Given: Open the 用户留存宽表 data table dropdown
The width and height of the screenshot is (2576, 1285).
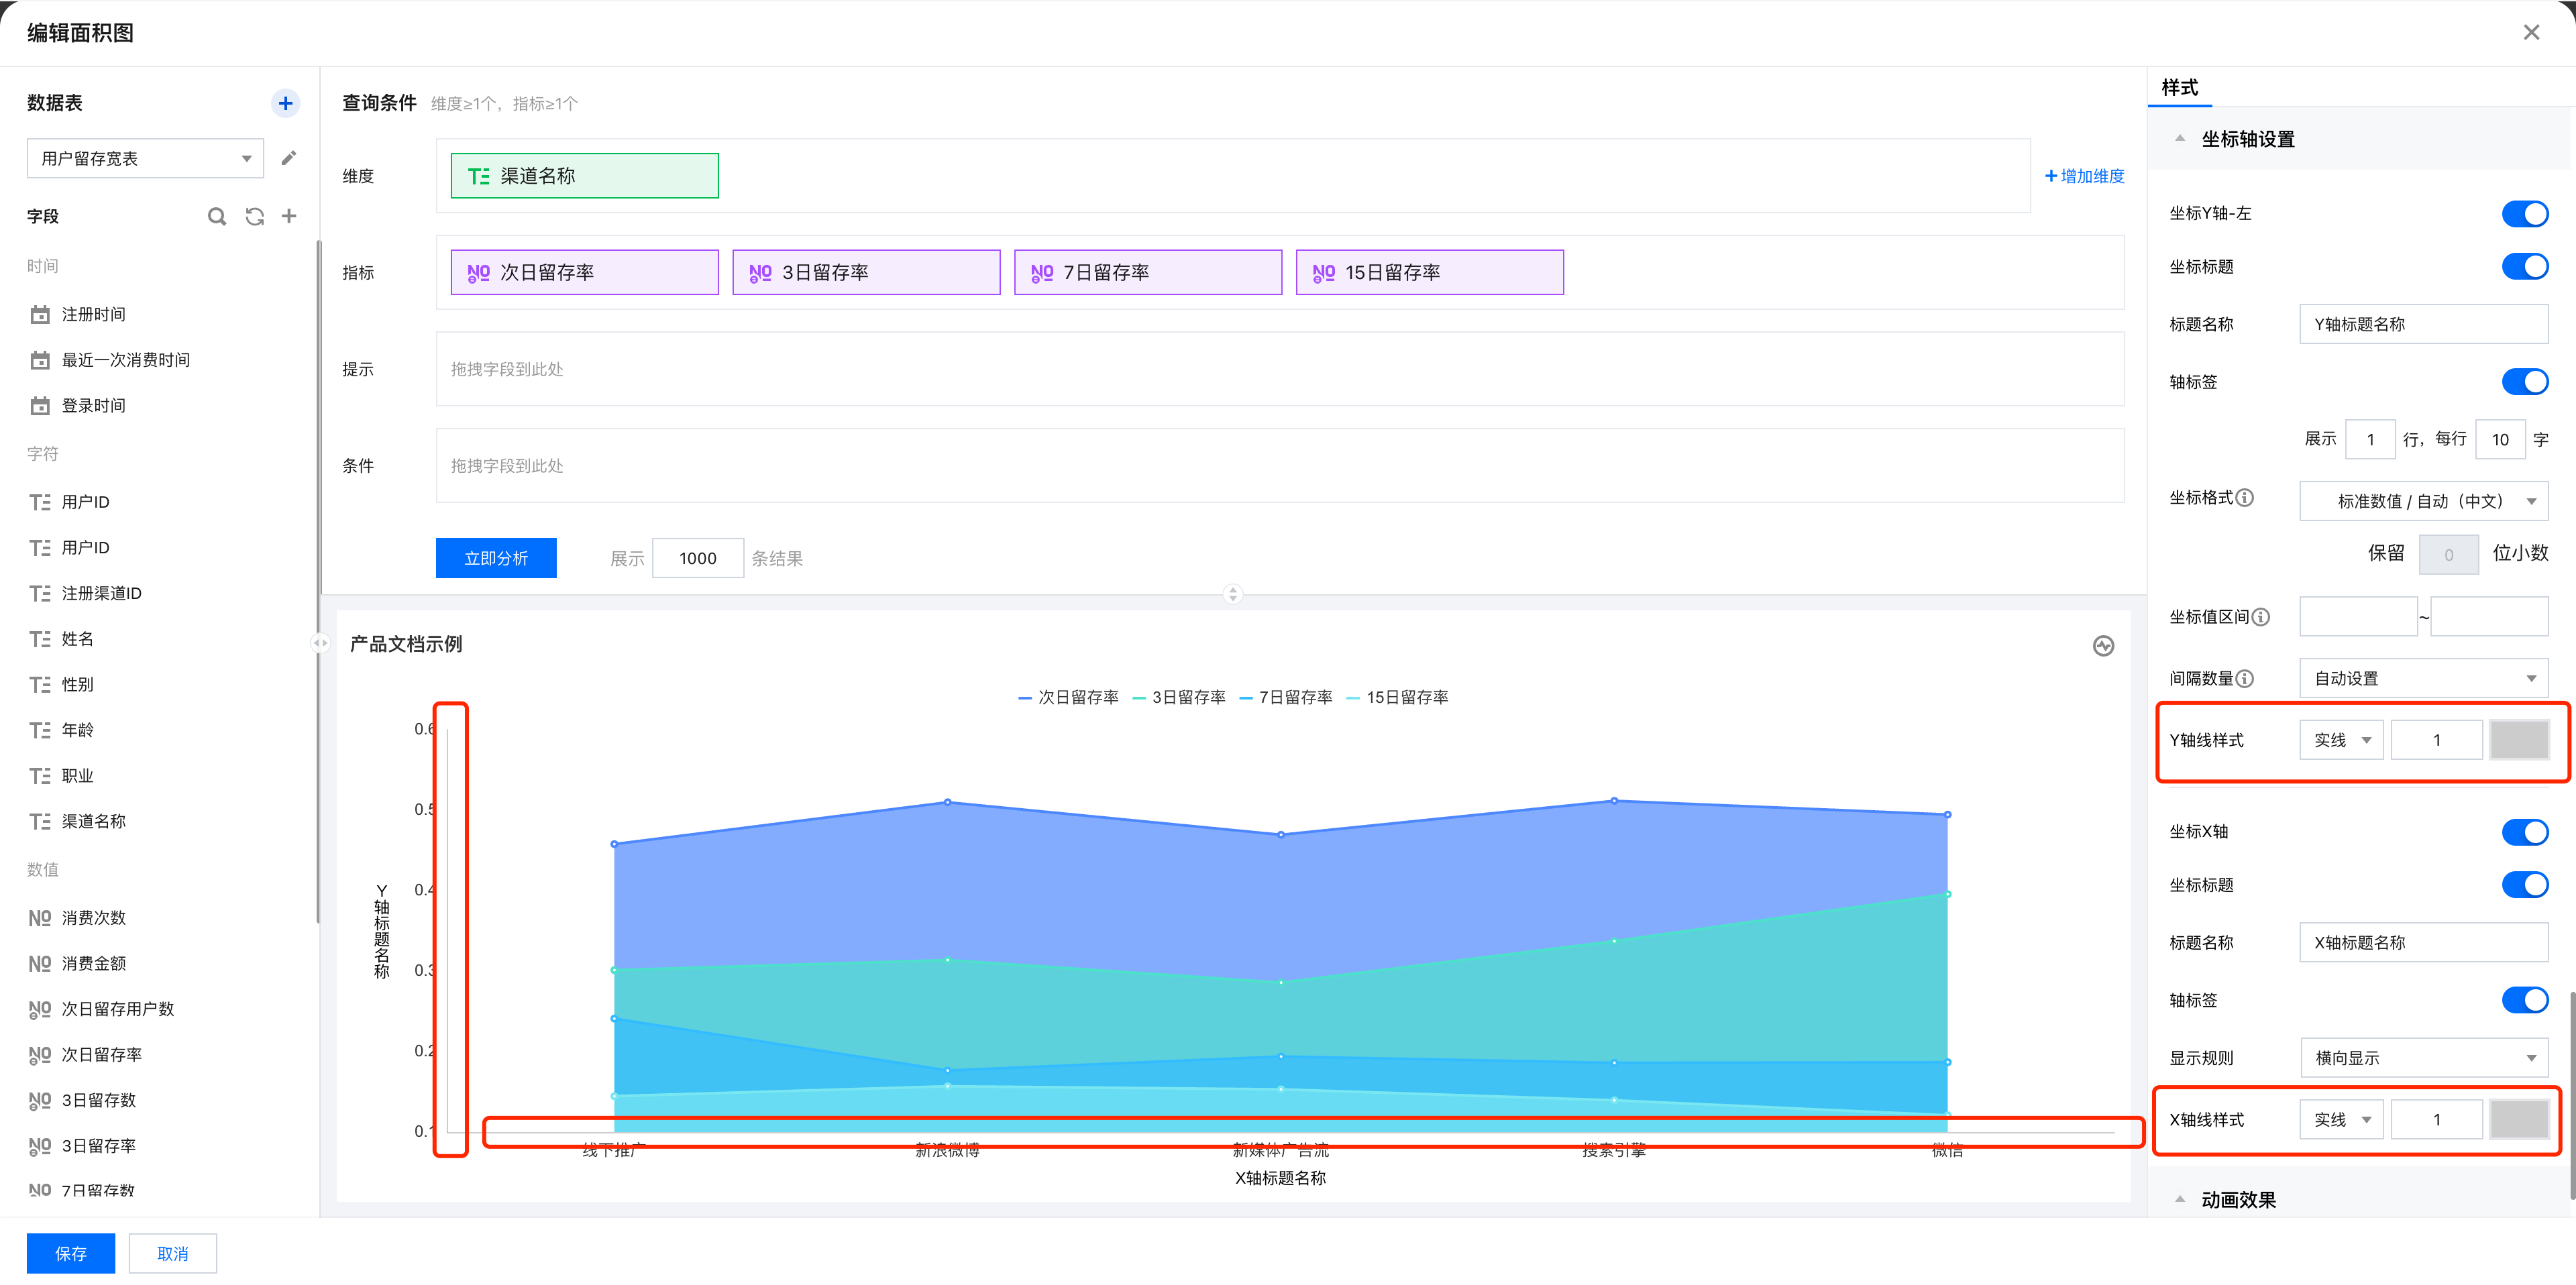Looking at the screenshot, I should (x=145, y=158).
